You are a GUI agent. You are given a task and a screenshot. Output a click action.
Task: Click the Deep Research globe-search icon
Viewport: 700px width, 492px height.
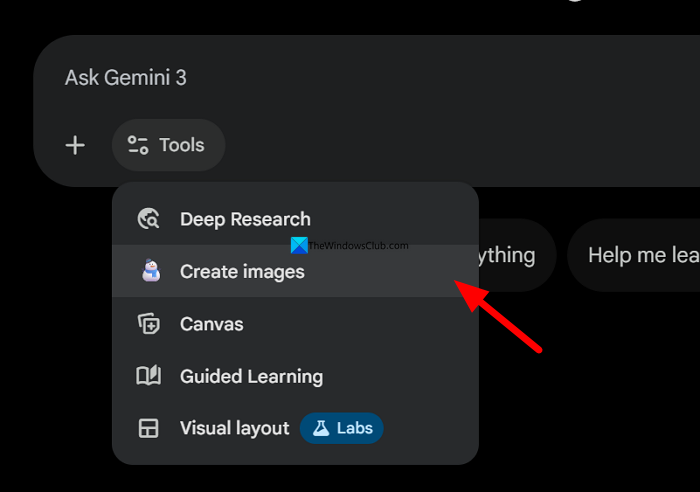click(x=148, y=219)
